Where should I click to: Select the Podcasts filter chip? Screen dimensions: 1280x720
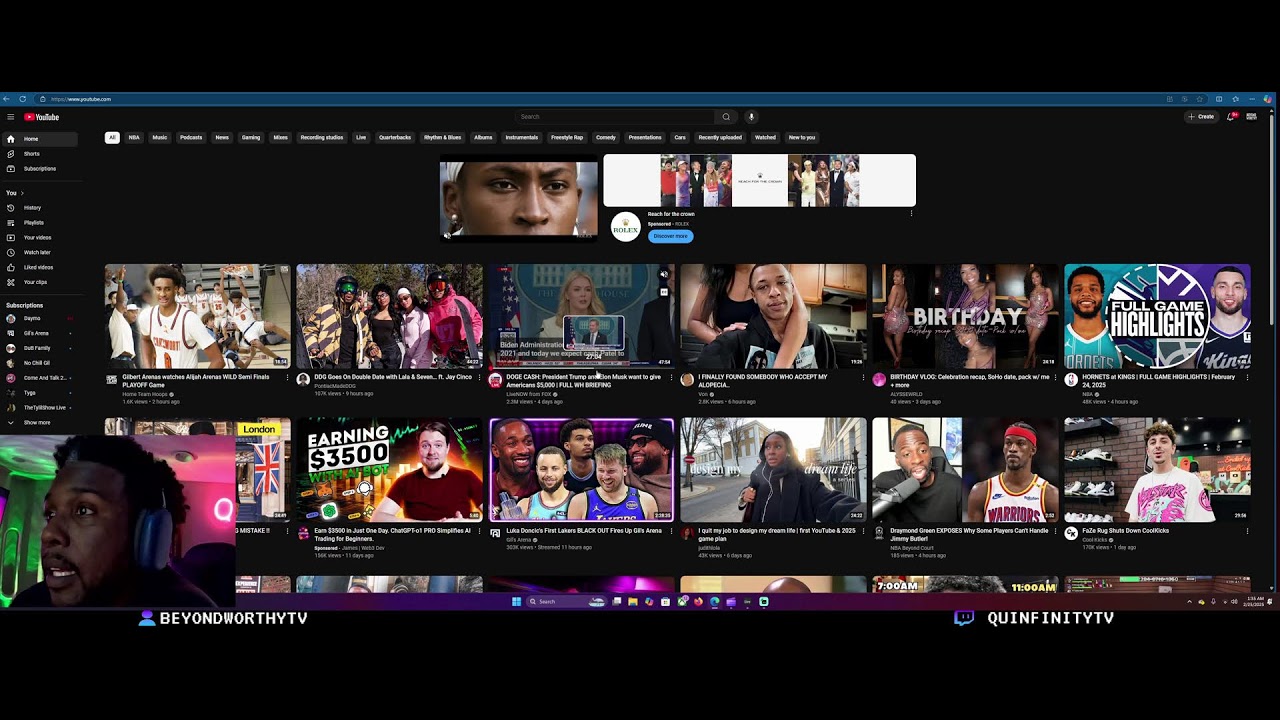click(191, 137)
